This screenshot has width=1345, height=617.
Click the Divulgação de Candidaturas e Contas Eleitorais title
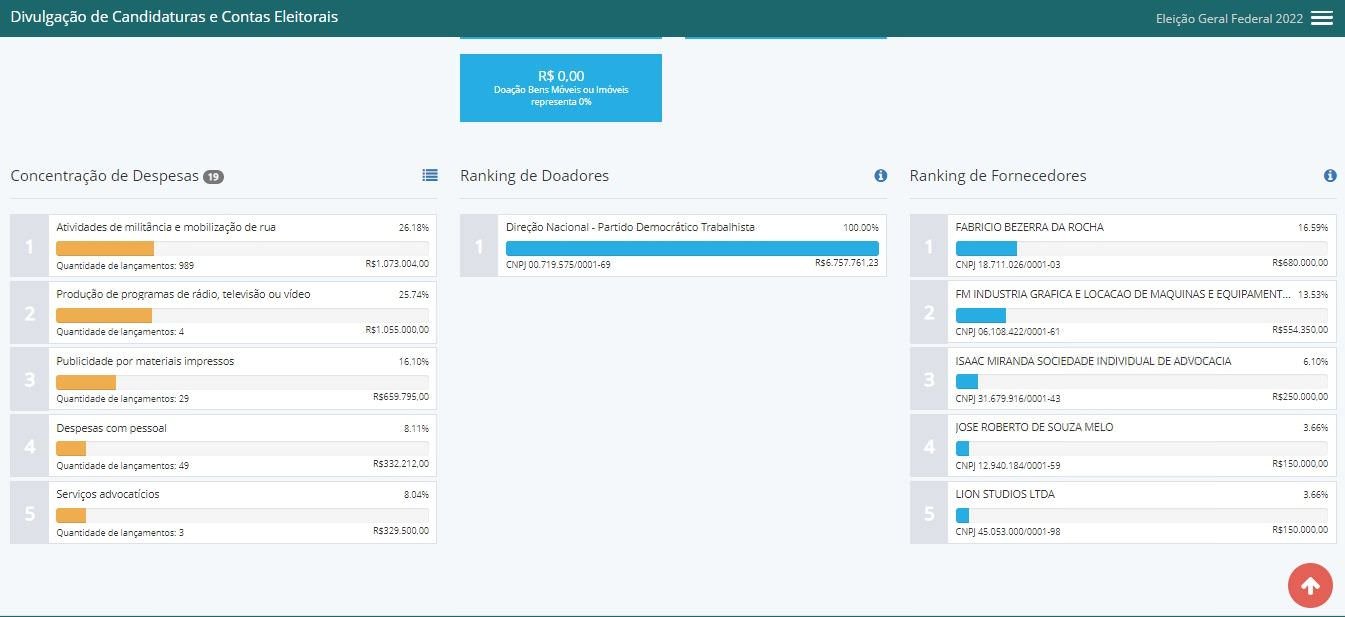[x=174, y=17]
